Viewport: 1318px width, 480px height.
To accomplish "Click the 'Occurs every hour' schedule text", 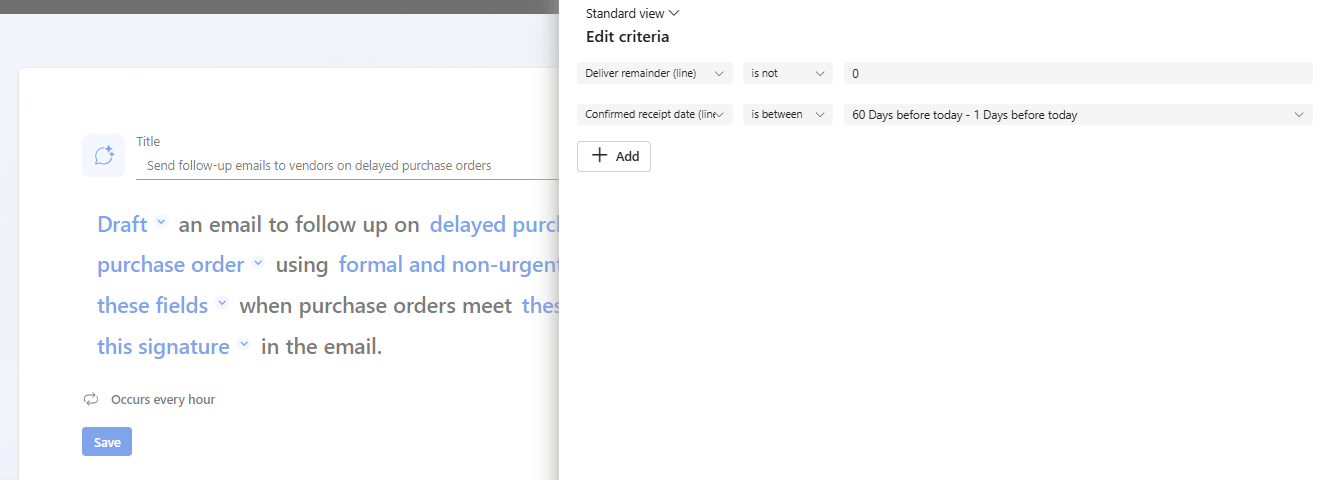I will click(163, 399).
